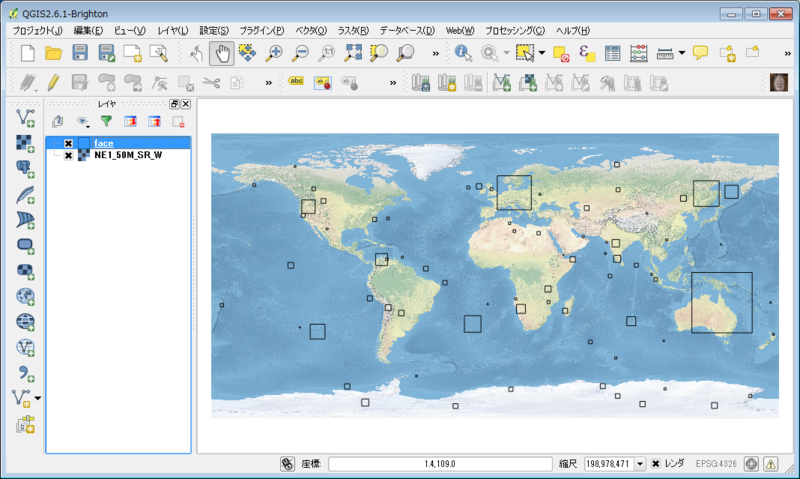The image size is (800, 479).
Task: Toggle visibility of NE1_50M_SR_W layer
Action: coord(68,155)
